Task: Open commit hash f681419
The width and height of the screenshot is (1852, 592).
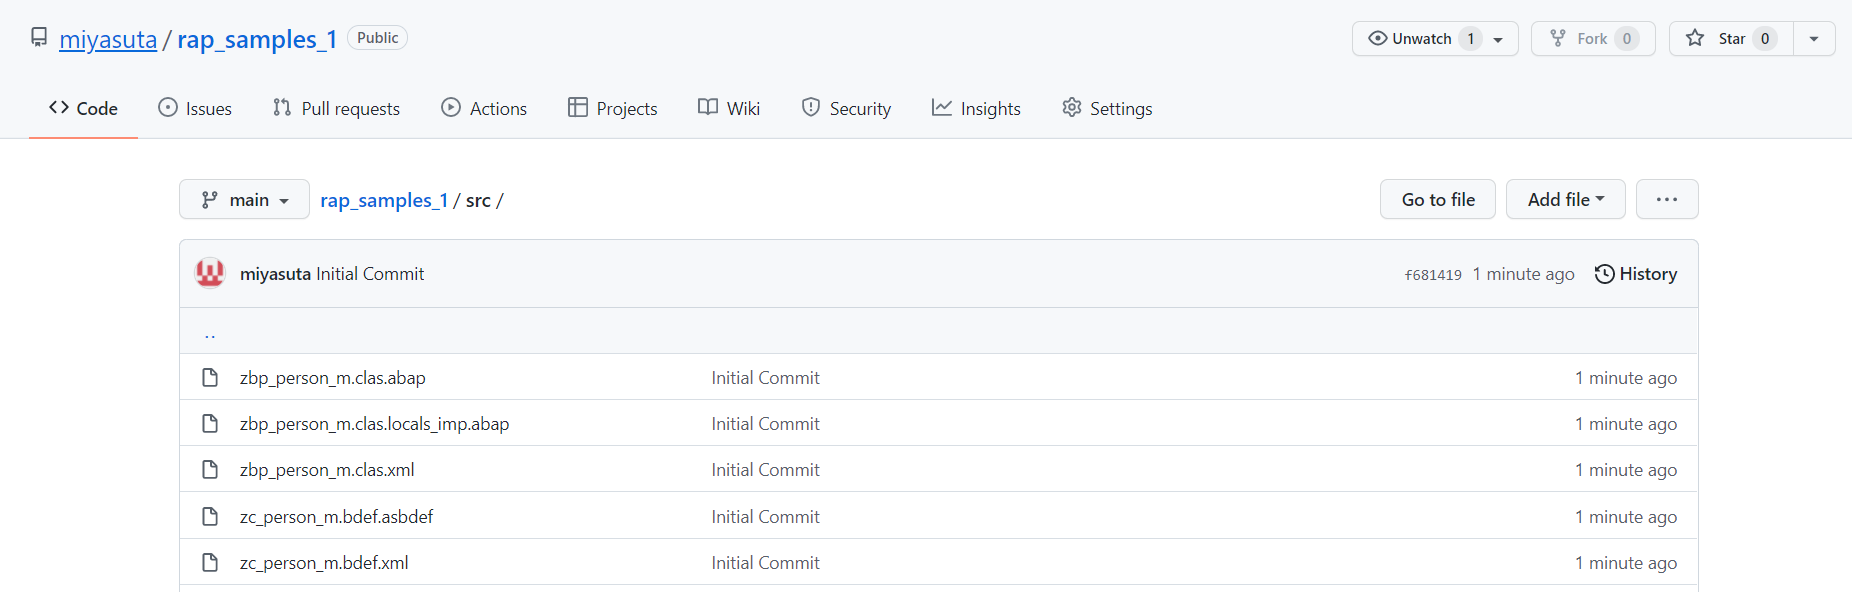Action: click(1433, 275)
